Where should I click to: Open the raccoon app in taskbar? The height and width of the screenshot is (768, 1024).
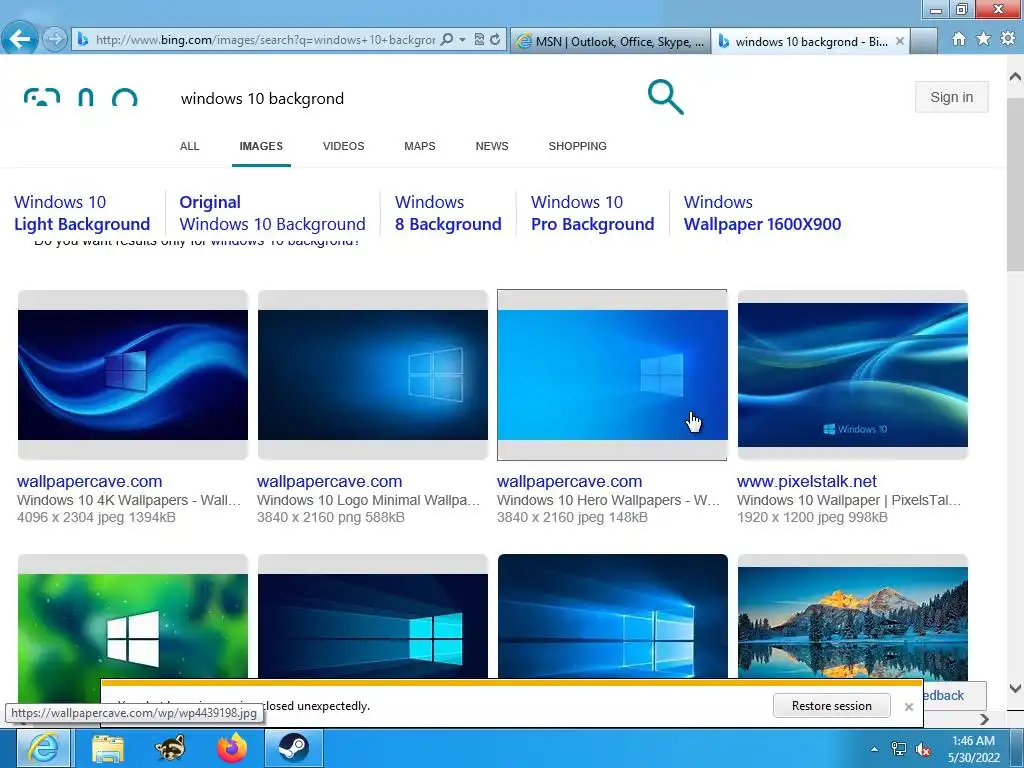(170, 748)
